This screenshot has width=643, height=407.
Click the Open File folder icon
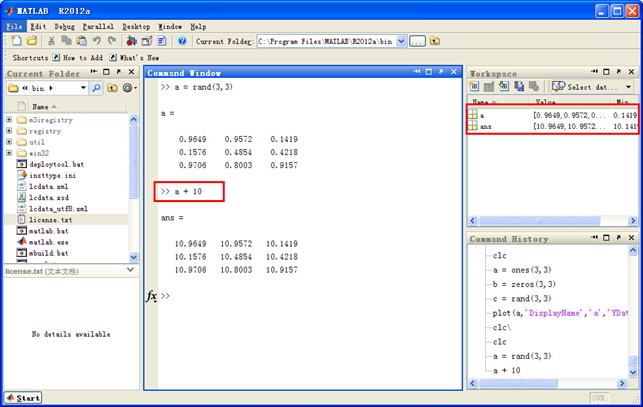(x=32, y=41)
